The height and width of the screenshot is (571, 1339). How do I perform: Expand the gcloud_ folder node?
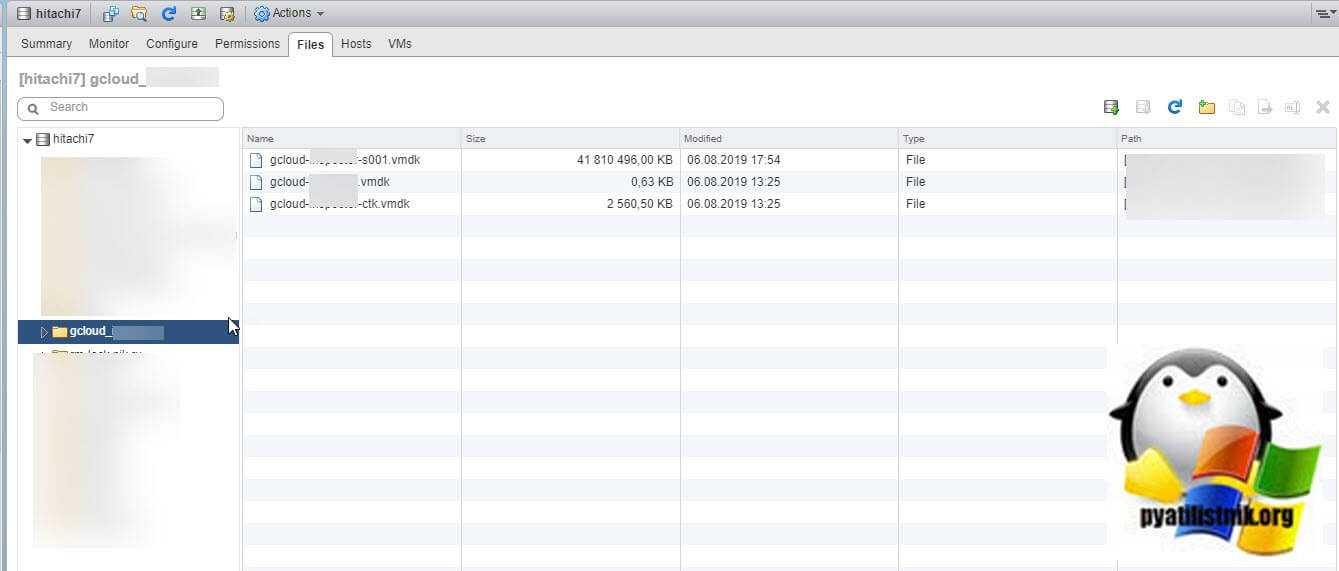pyautogui.click(x=44, y=332)
